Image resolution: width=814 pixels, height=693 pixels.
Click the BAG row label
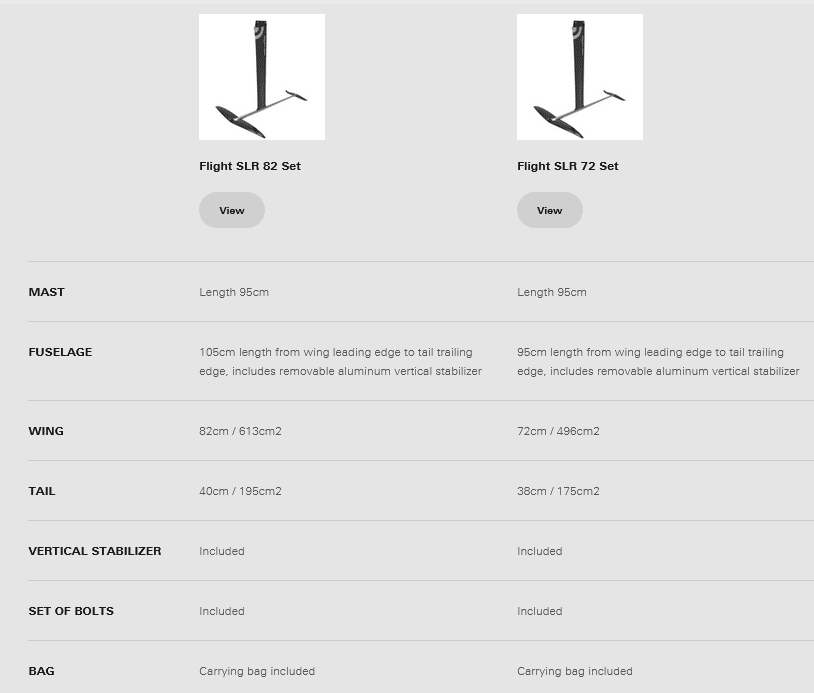(x=41, y=671)
